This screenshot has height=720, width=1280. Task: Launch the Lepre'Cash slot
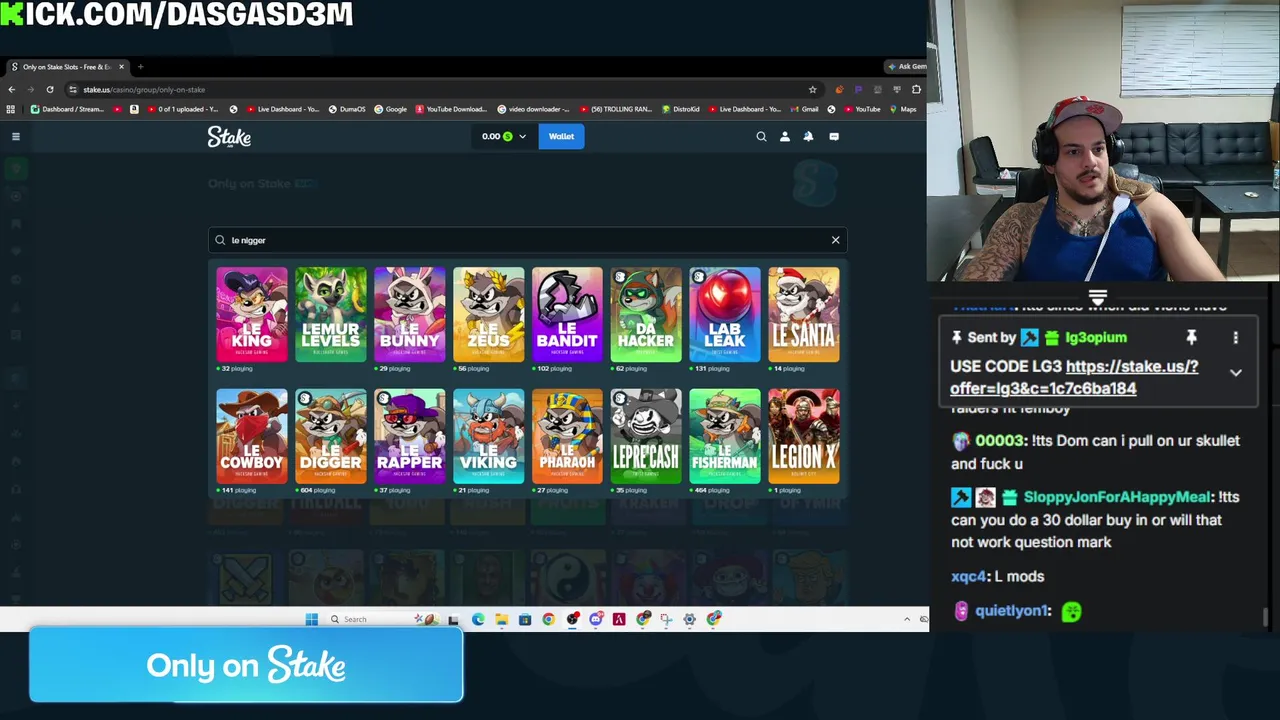click(x=647, y=436)
